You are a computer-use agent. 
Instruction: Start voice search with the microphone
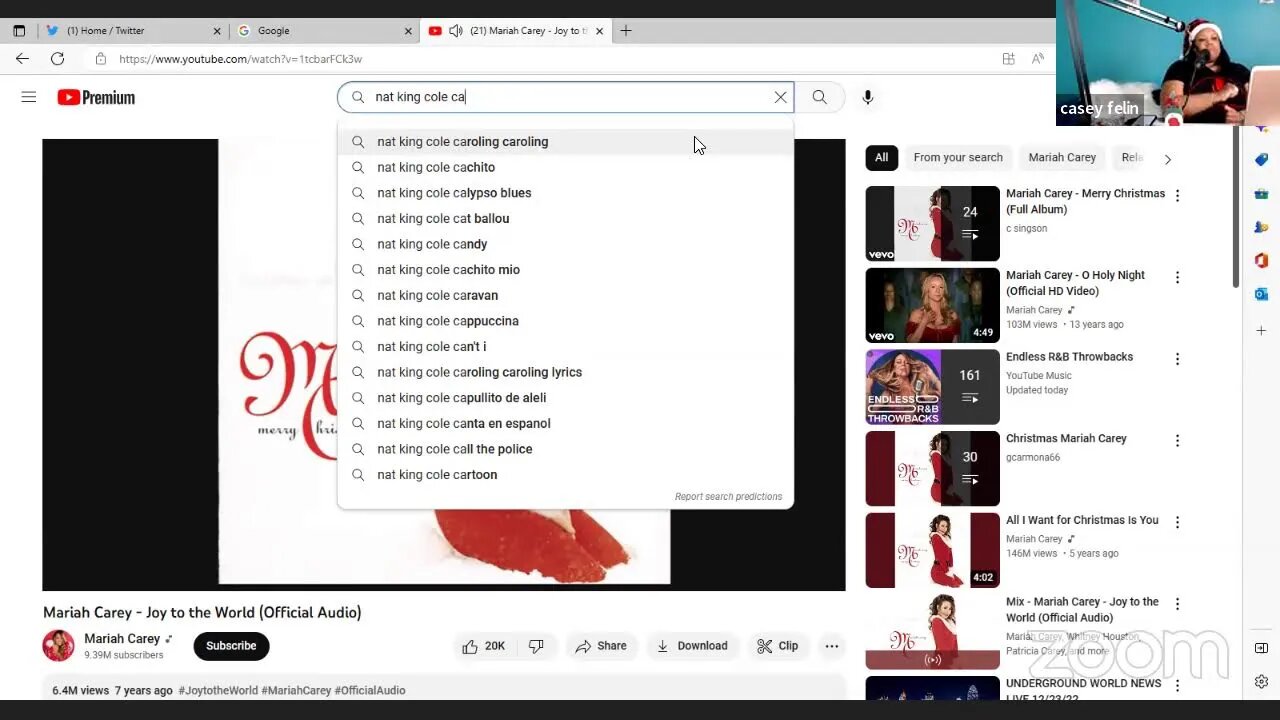click(x=868, y=97)
